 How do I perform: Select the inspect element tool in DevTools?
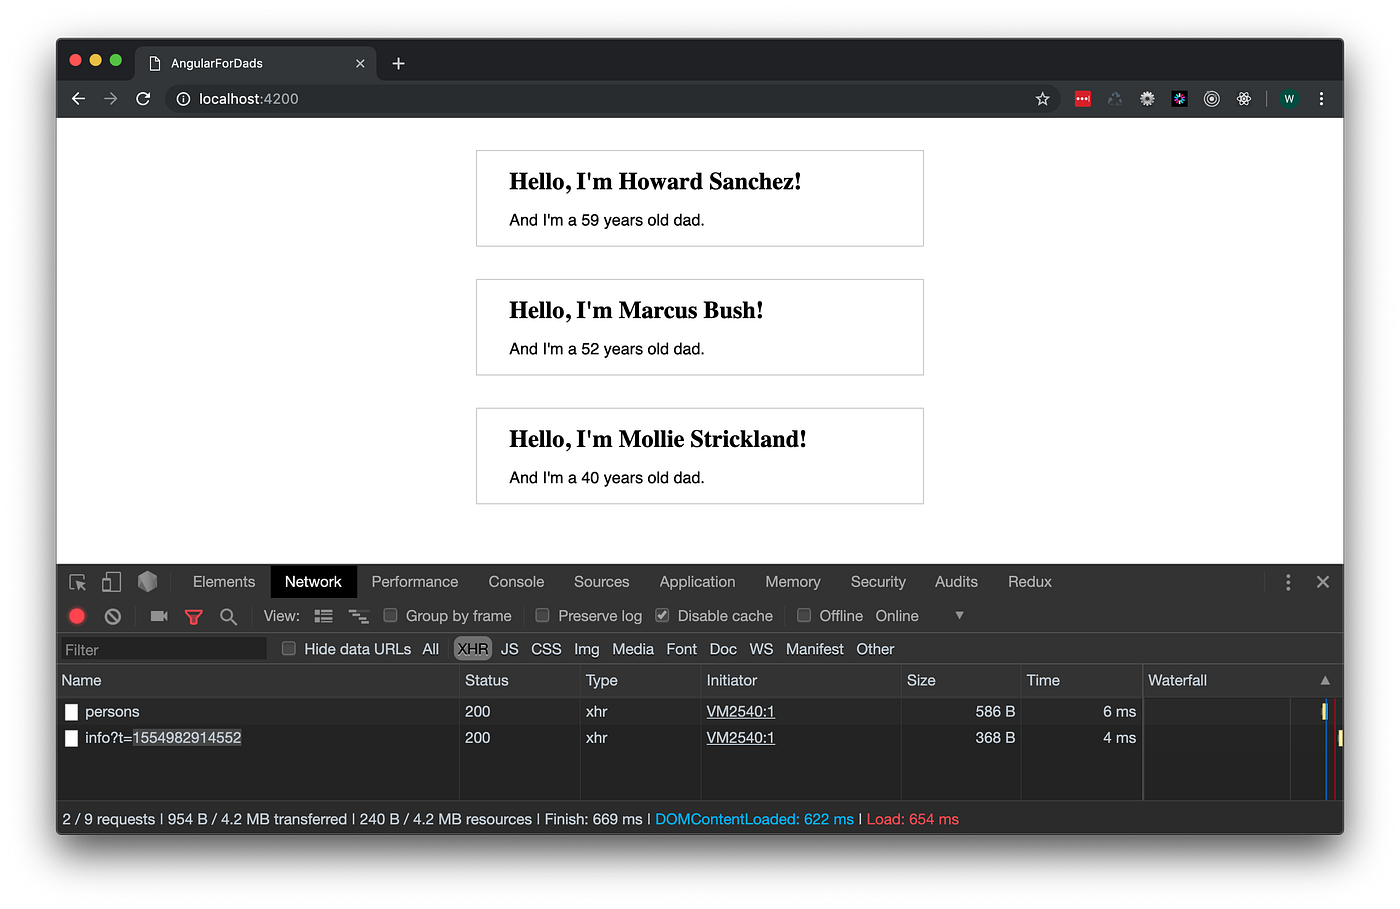pos(77,581)
